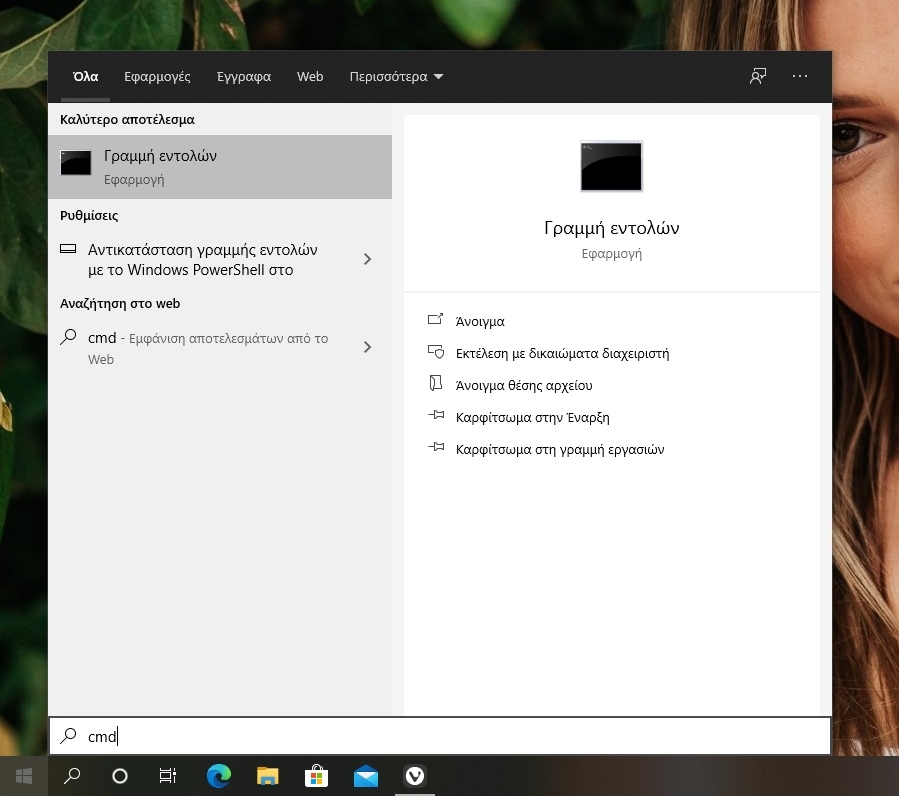Choose Εκτέλεση με δικαιώματα διαχειριστή

(561, 353)
